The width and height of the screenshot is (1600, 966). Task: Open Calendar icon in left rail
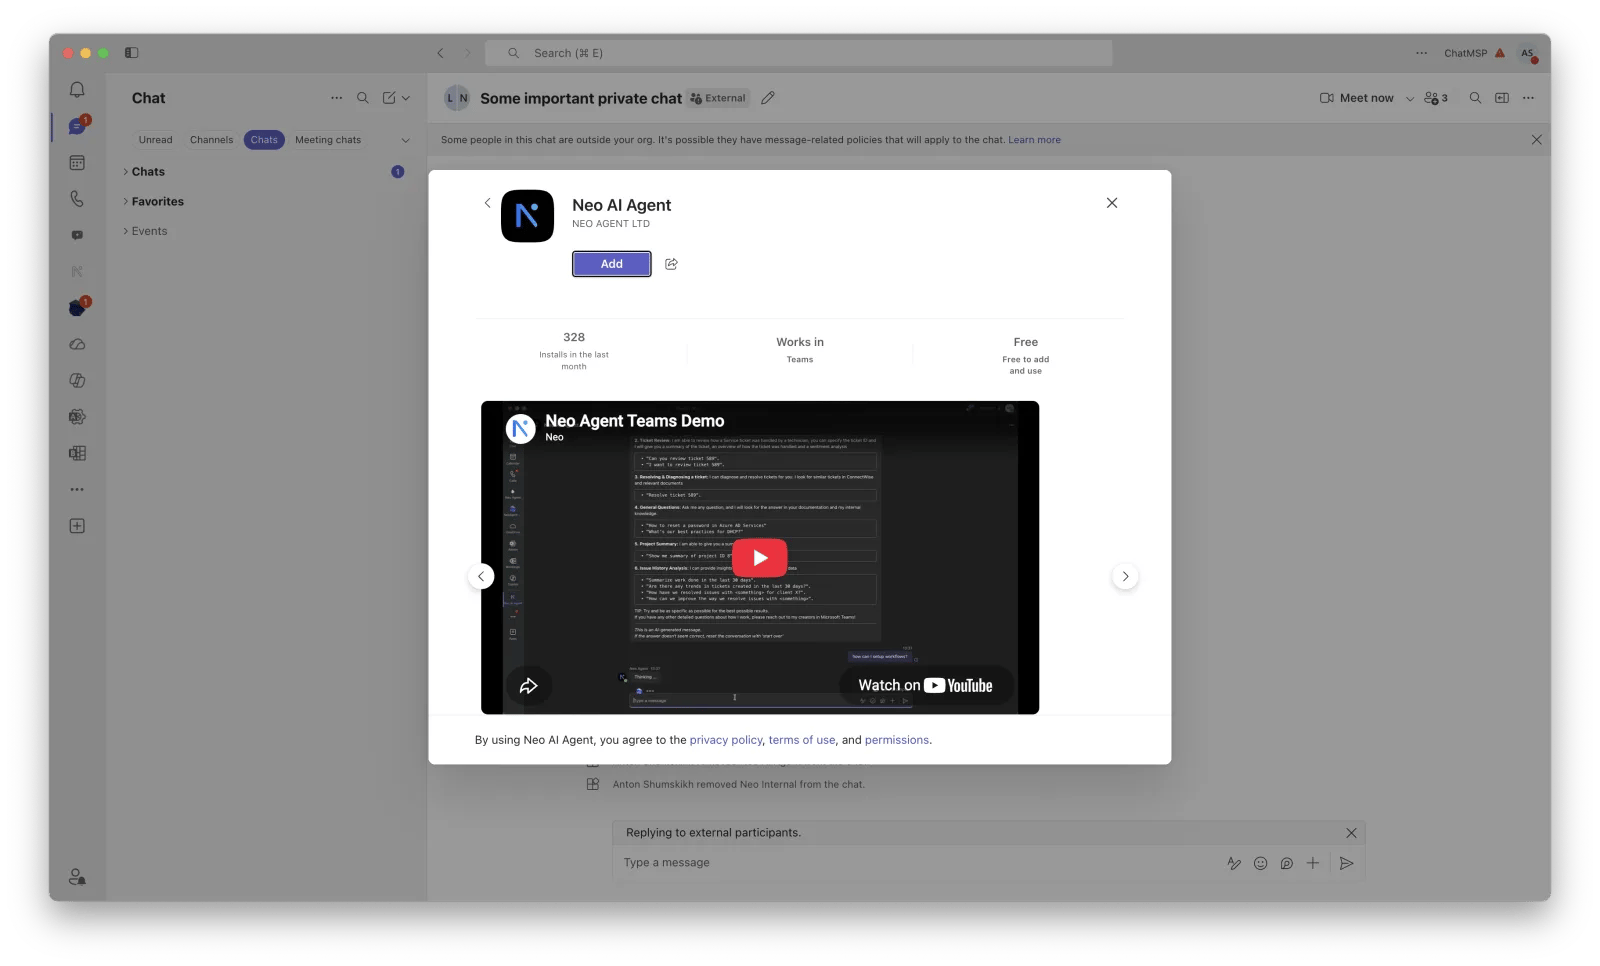pyautogui.click(x=77, y=162)
